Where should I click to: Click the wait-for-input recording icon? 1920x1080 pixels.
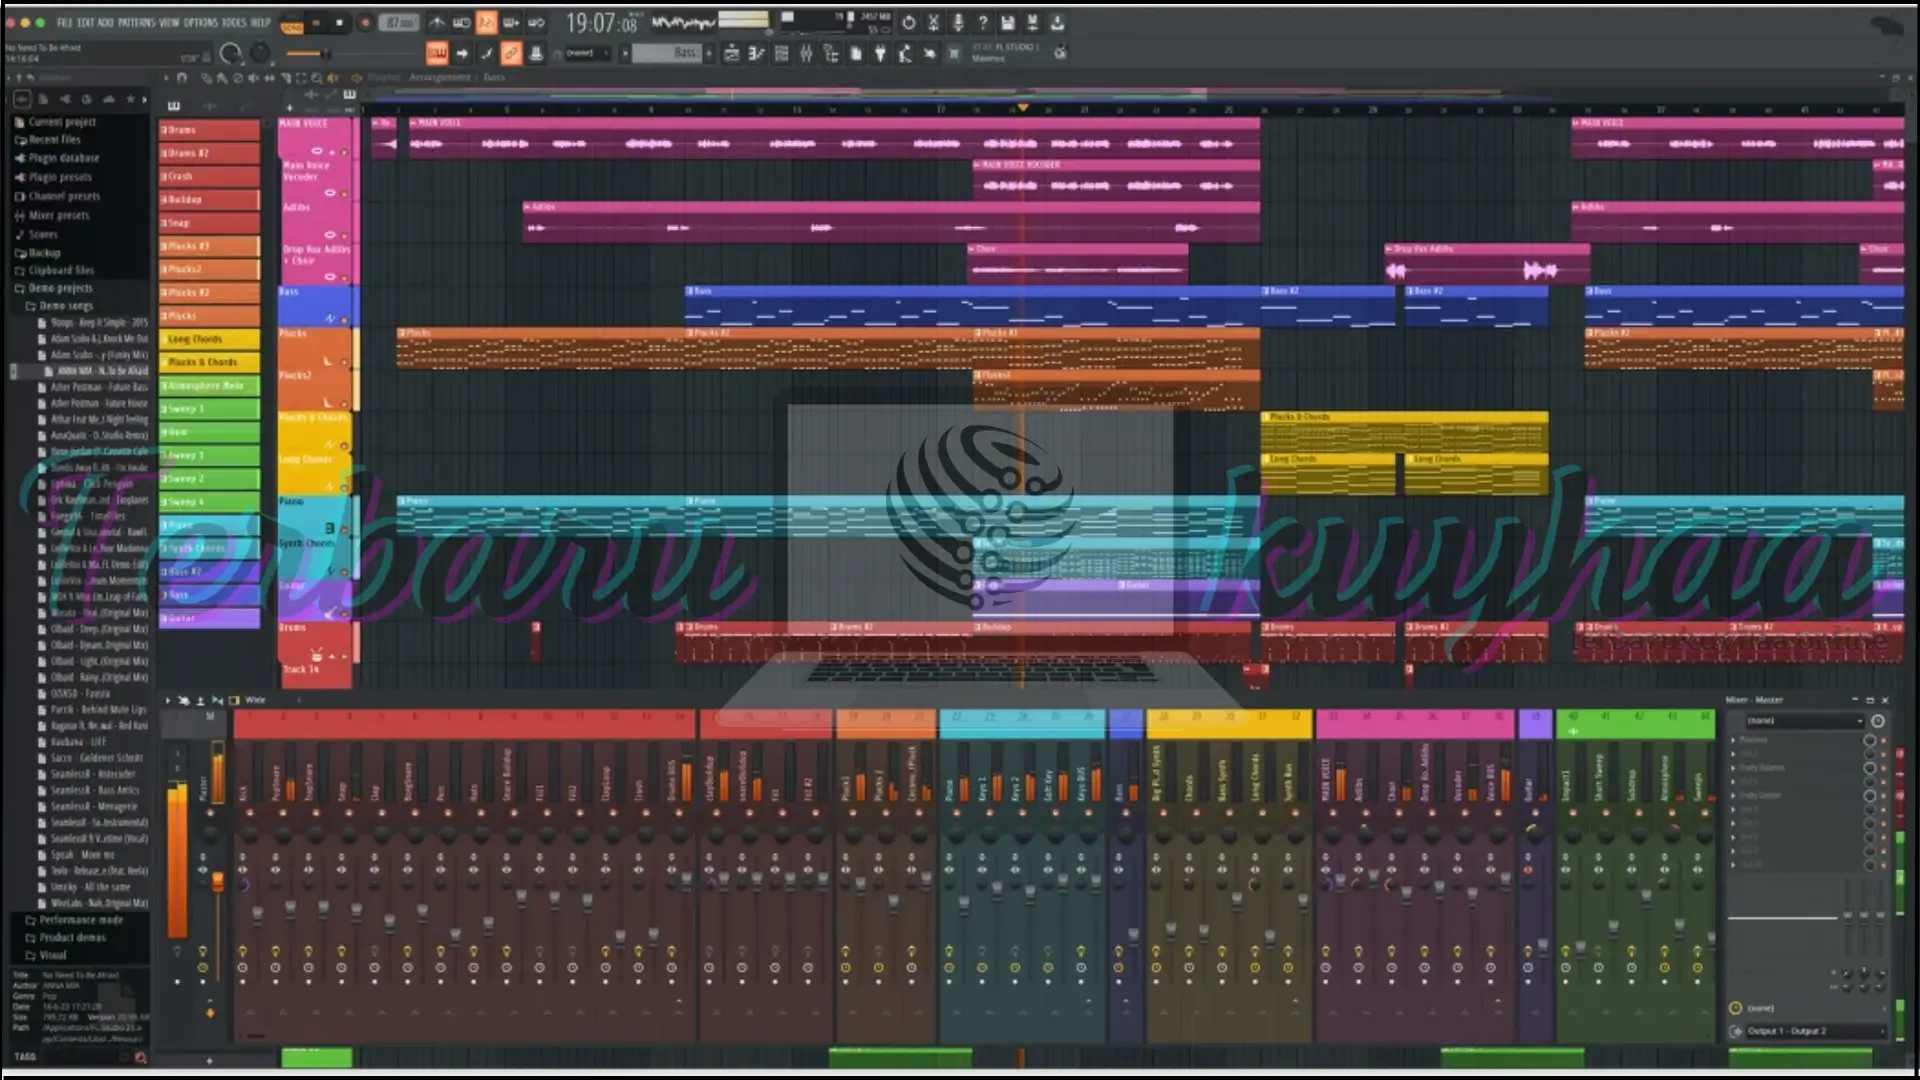click(x=461, y=22)
